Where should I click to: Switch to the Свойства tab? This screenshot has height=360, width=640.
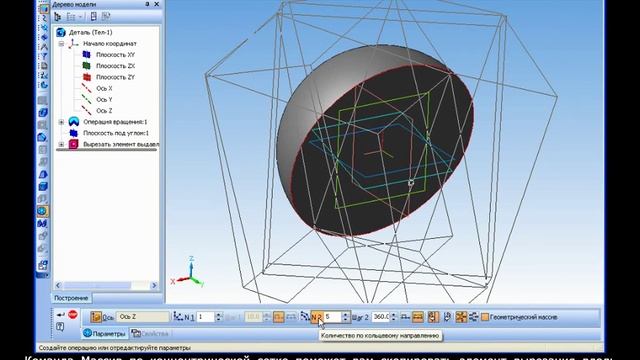pos(151,333)
